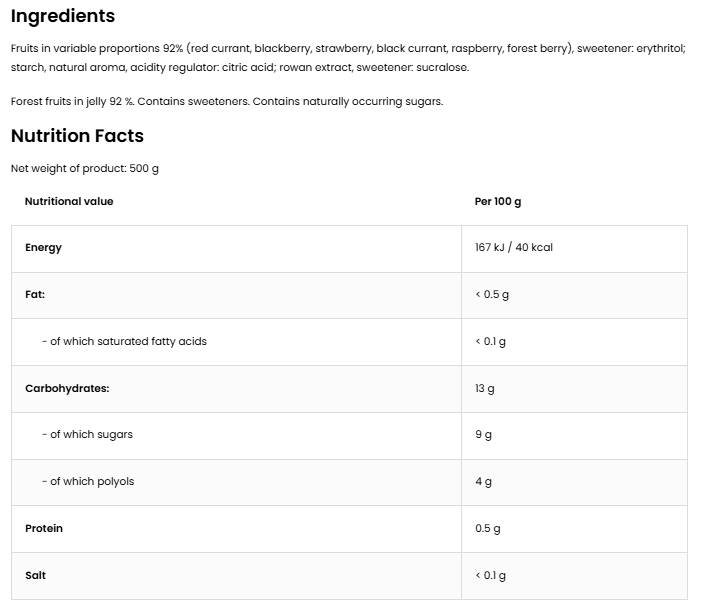Select the Protein row label
This screenshot has width=701, height=611.
pyautogui.click(x=44, y=528)
